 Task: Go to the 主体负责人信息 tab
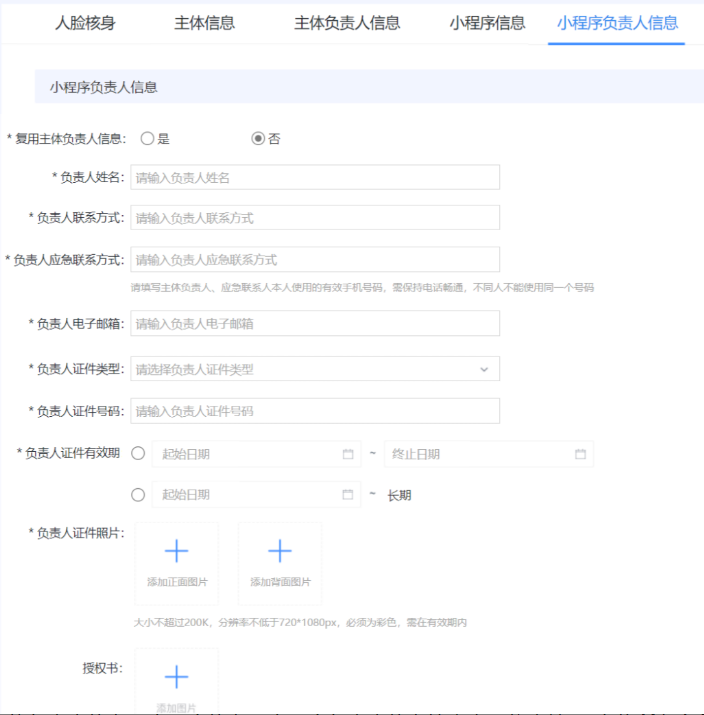point(347,23)
